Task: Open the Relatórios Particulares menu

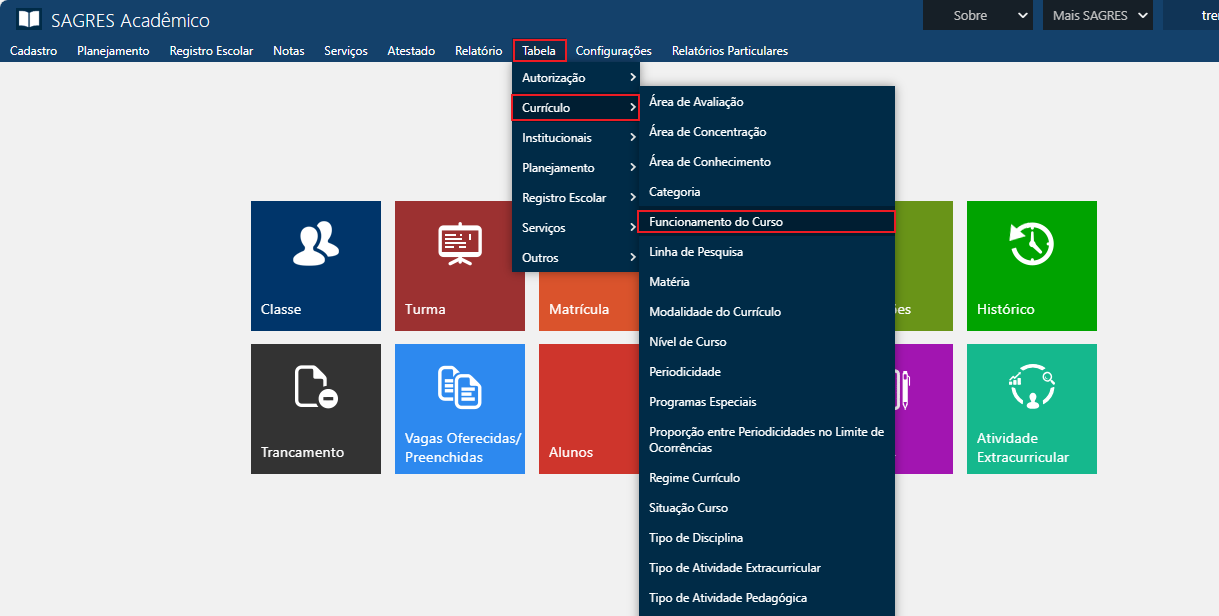Action: point(729,51)
